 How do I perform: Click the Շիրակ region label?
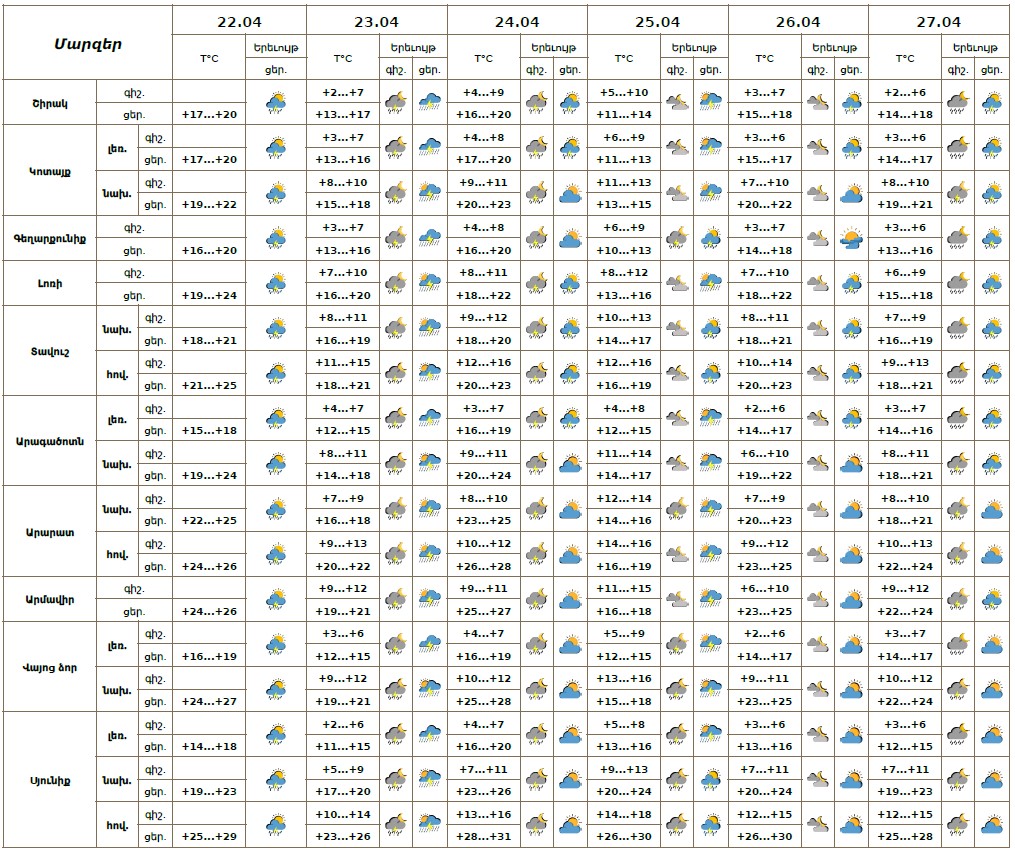point(48,102)
